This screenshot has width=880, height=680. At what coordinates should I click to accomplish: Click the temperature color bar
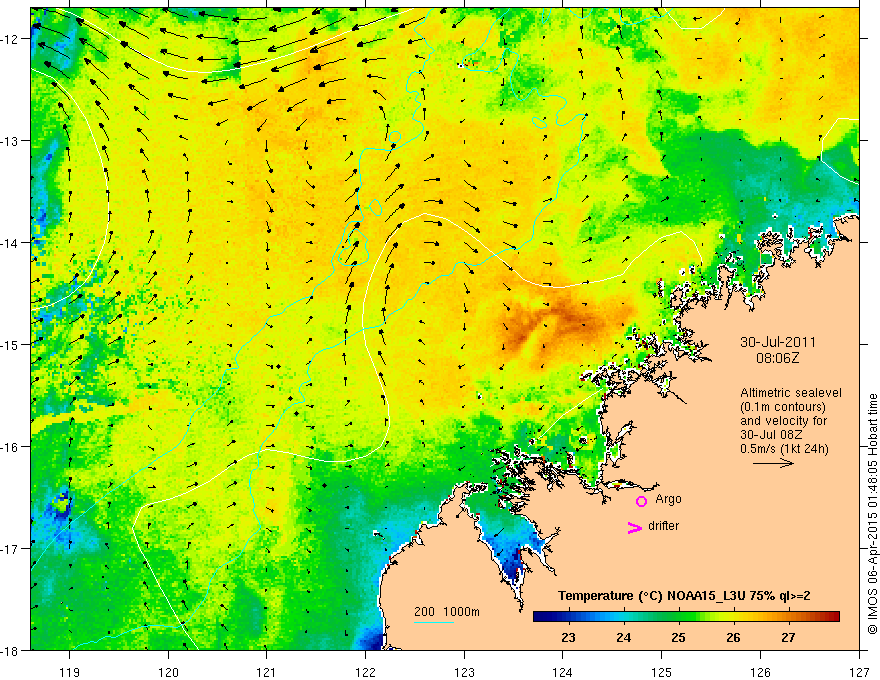pyautogui.click(x=686, y=617)
